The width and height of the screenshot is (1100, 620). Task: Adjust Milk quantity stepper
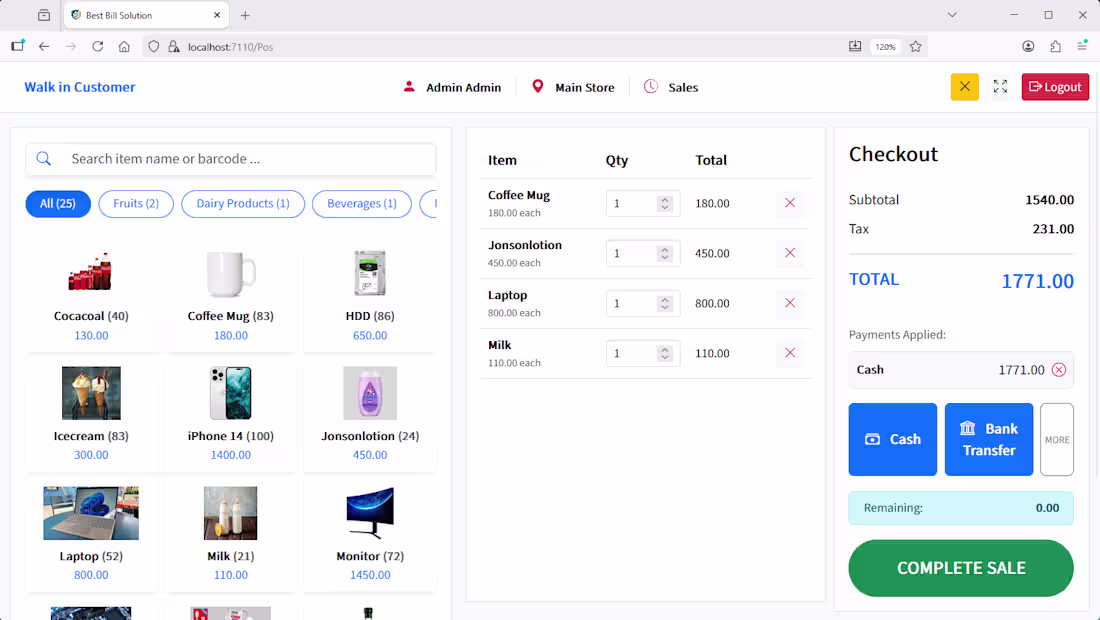[664, 353]
